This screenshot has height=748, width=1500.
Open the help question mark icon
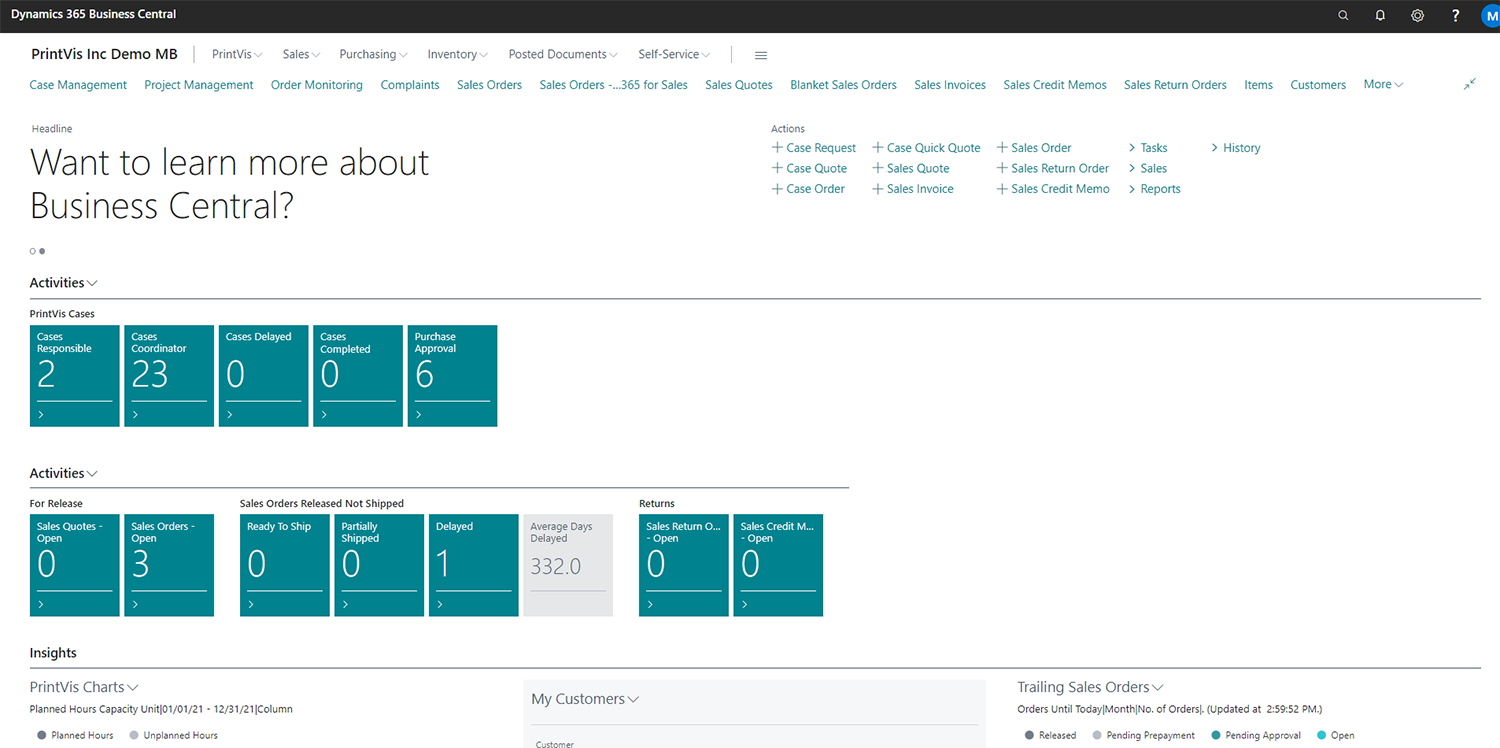(x=1456, y=15)
